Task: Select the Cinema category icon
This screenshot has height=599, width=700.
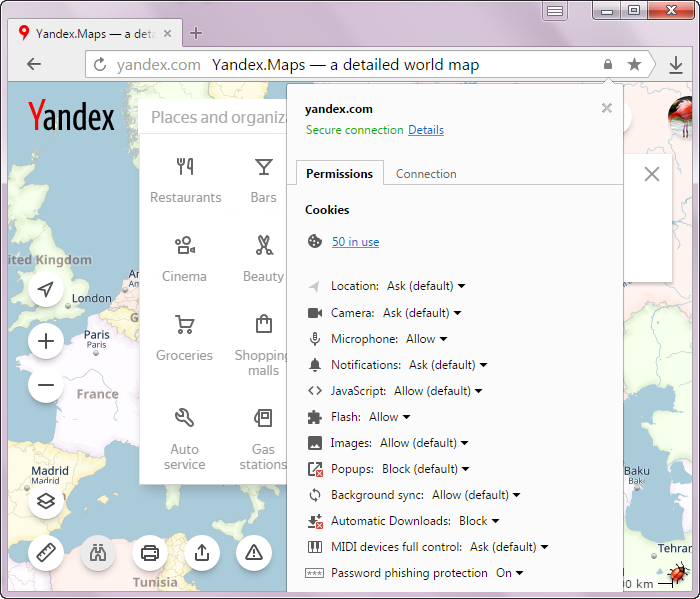Action: pos(184,245)
